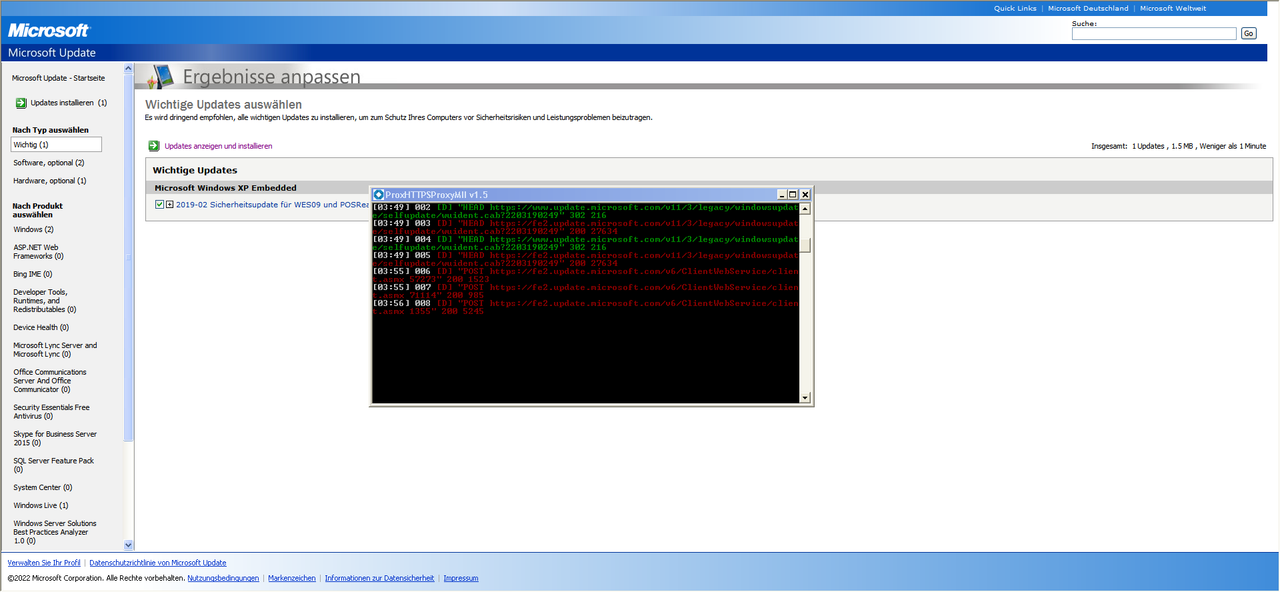The width and height of the screenshot is (1280, 592).
Task: Click console log entry 002 HEAD line
Action: click(x=586, y=211)
